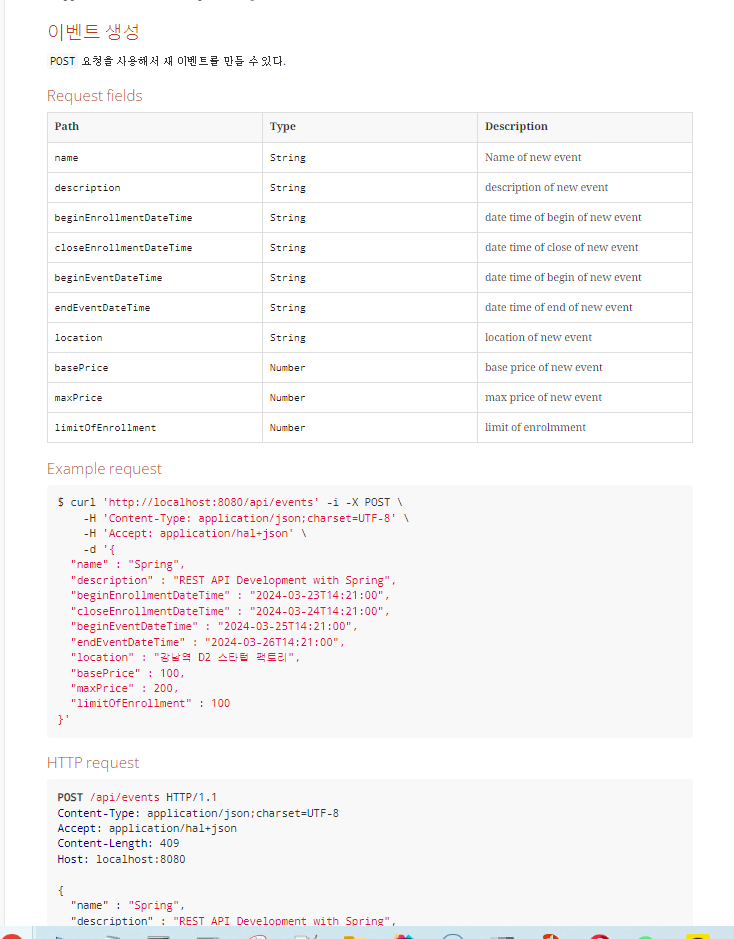The height and width of the screenshot is (939, 734).
Task: Click closeEnrollmentDateTime 2024-03-24 line
Action: [230, 611]
